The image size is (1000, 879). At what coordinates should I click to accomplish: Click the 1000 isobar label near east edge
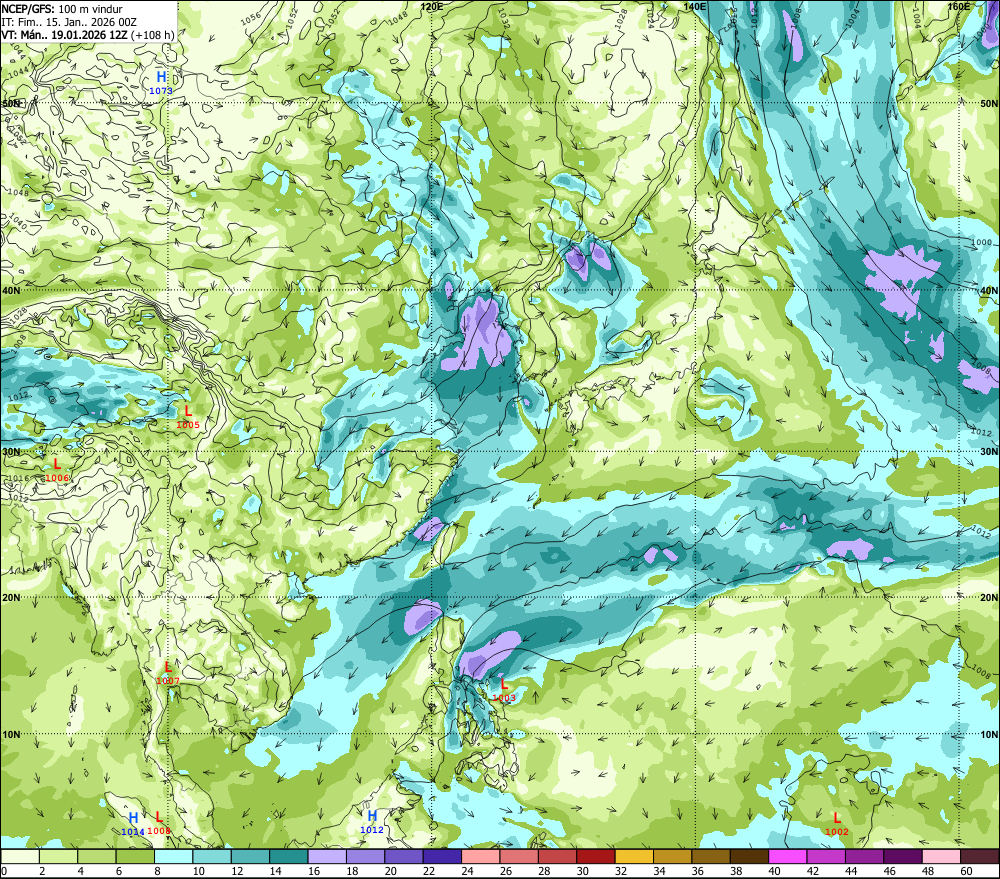[x=982, y=242]
